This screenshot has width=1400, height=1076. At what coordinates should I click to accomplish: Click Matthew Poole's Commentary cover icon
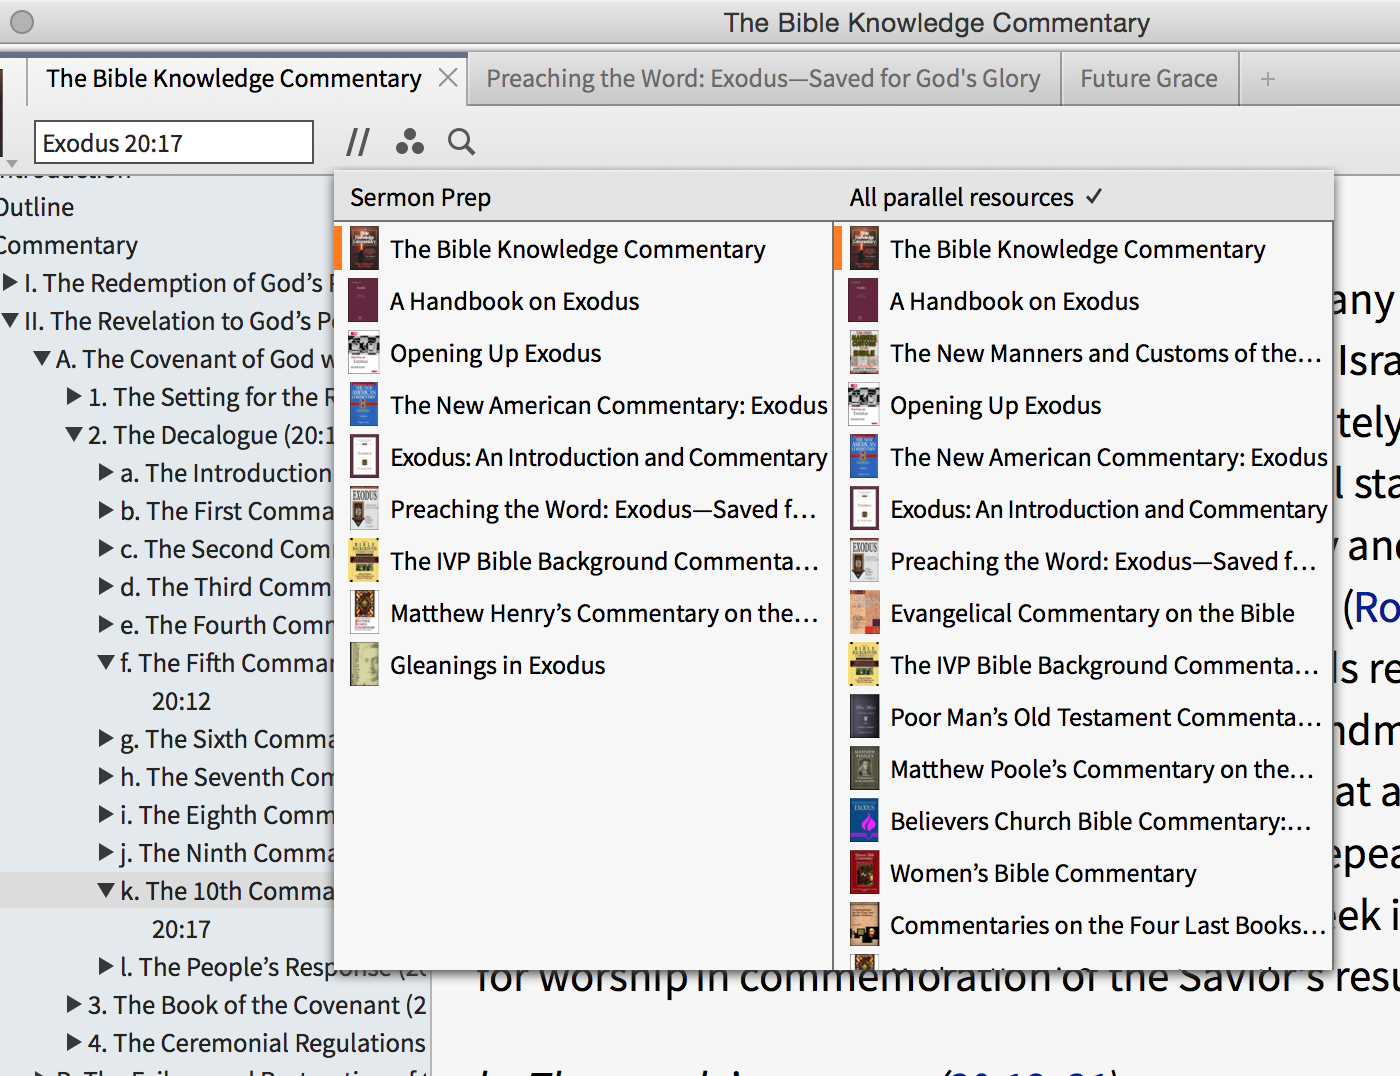(x=864, y=769)
